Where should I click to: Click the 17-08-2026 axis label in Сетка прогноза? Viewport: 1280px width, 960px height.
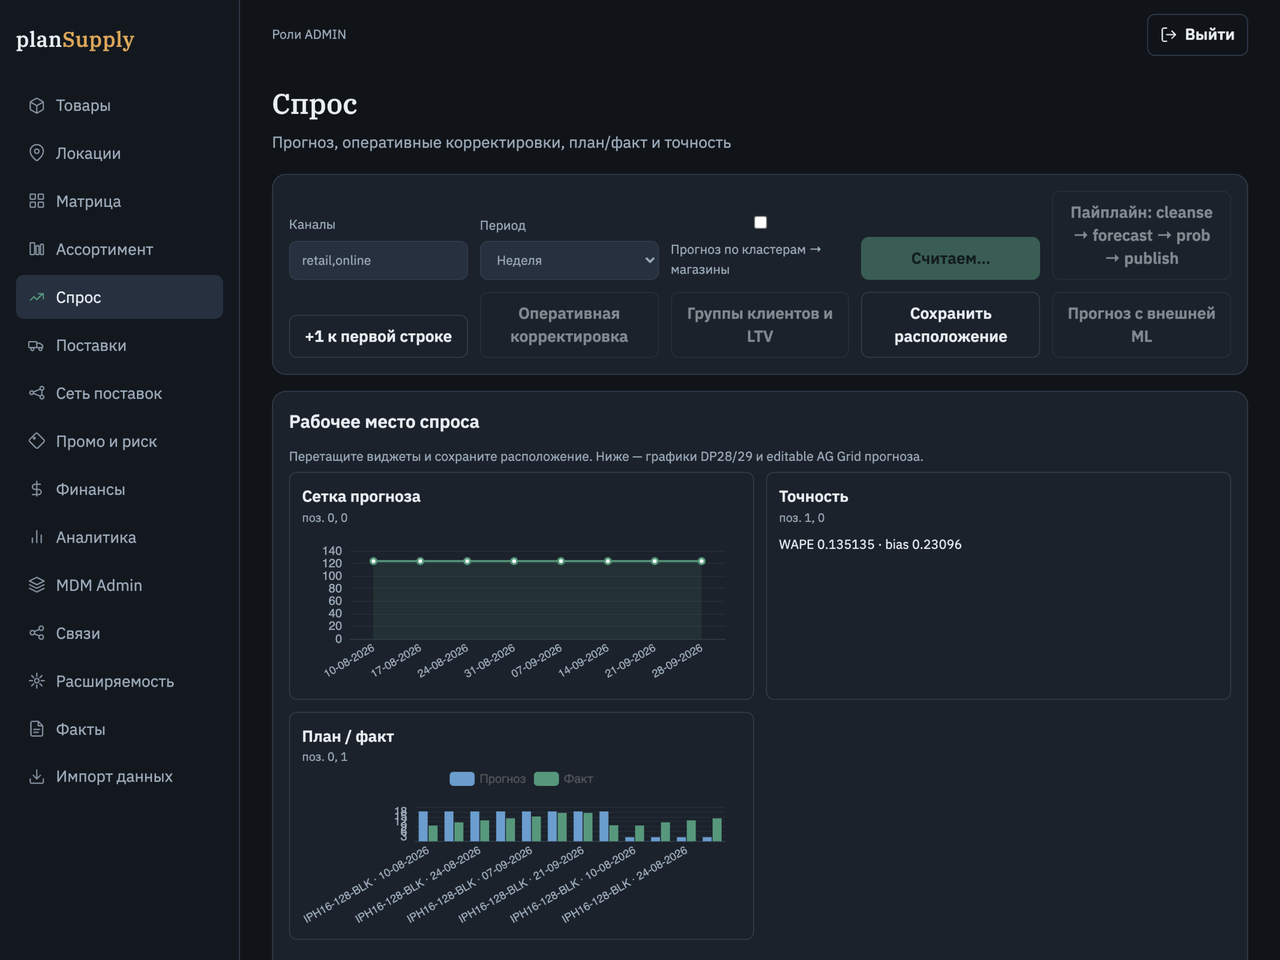click(x=397, y=660)
